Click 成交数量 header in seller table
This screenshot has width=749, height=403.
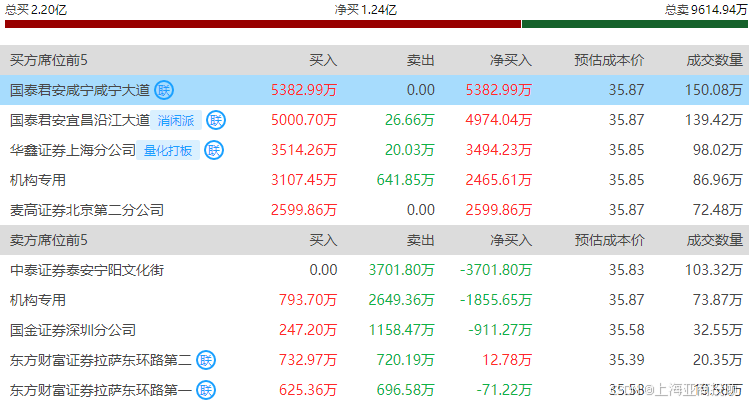(x=715, y=240)
